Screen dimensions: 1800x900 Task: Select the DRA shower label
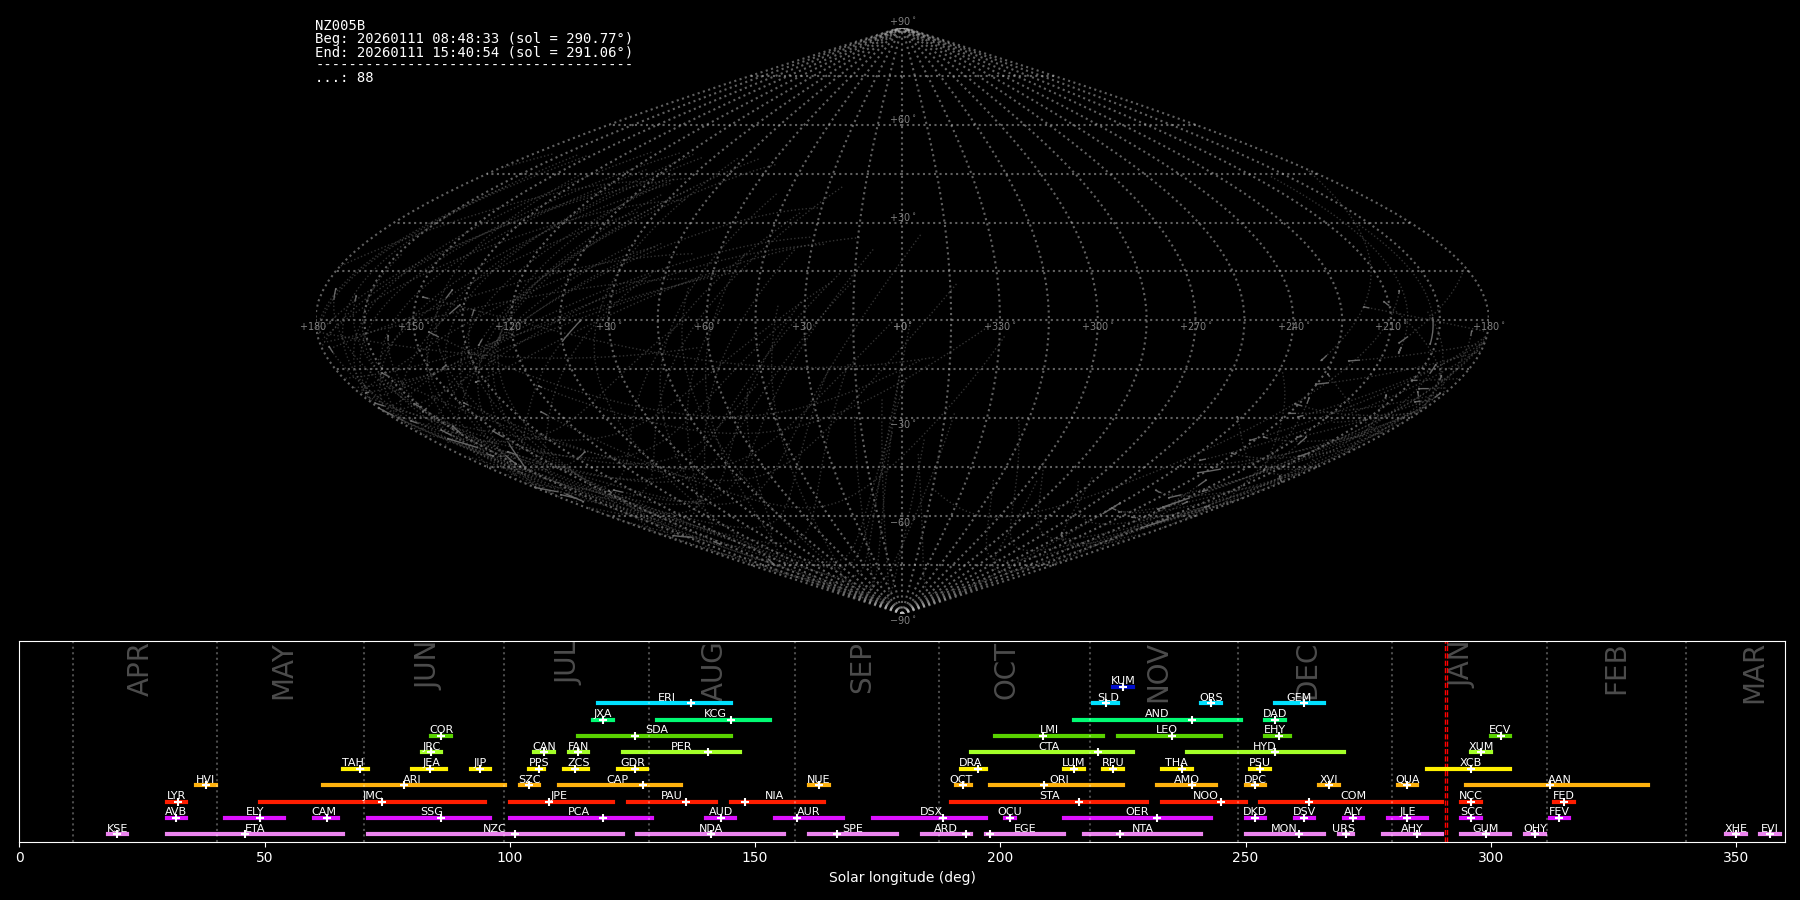coord(971,763)
